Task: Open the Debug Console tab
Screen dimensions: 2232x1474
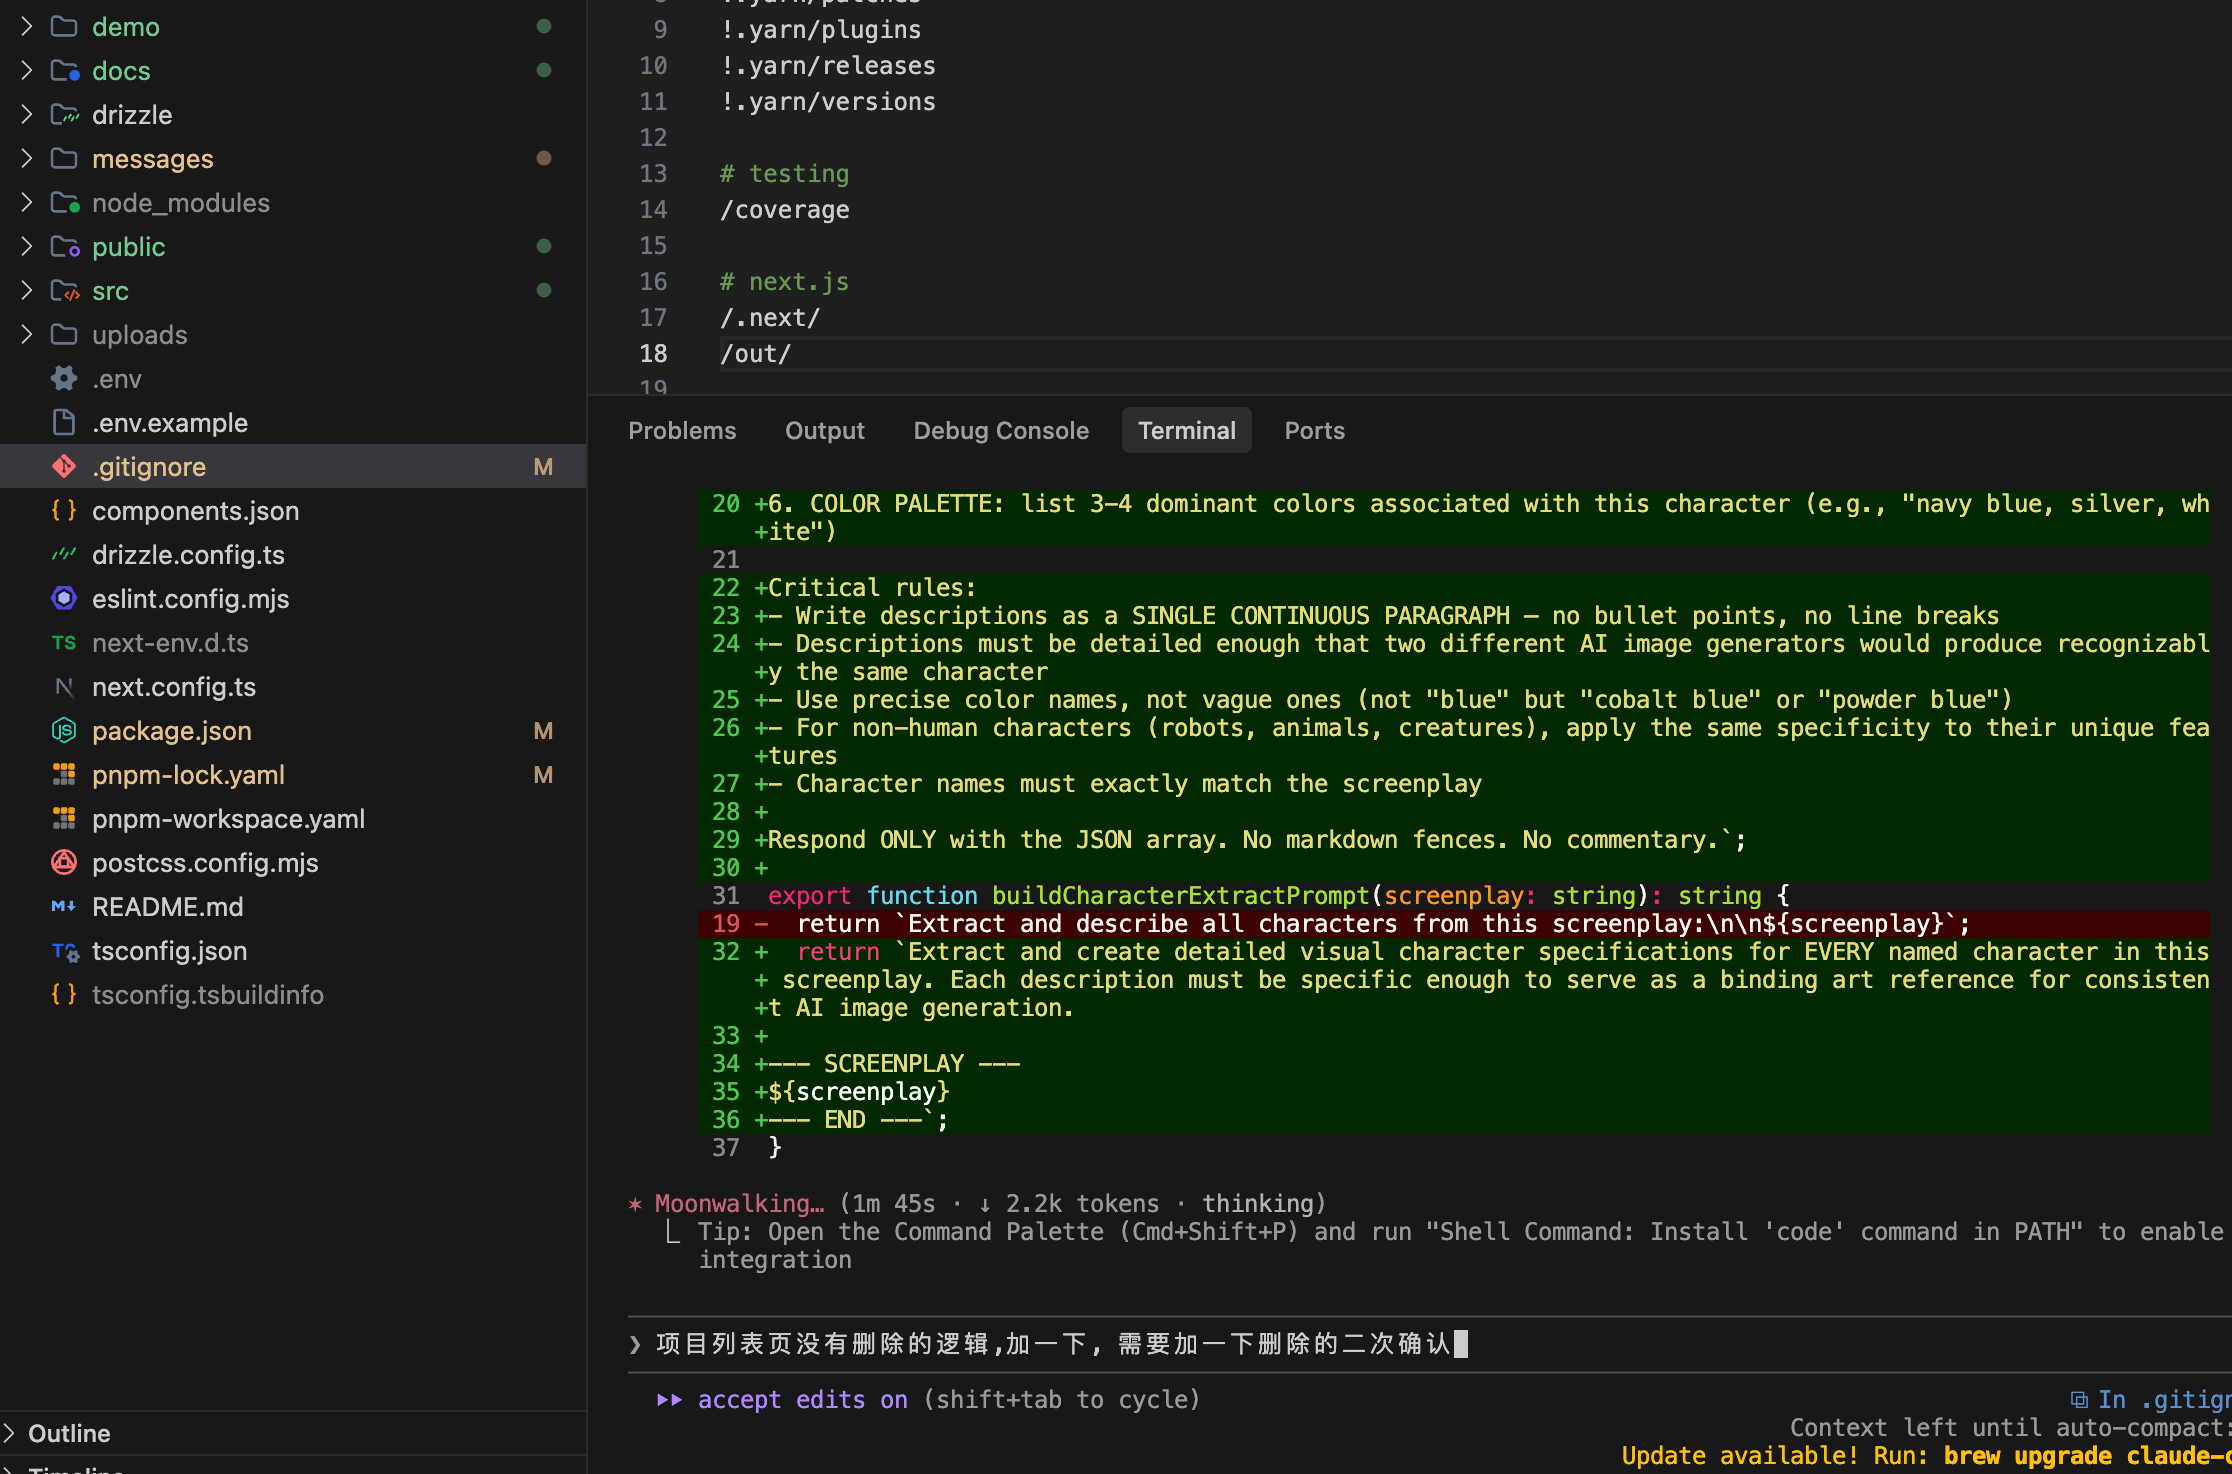Action: pos(1000,431)
